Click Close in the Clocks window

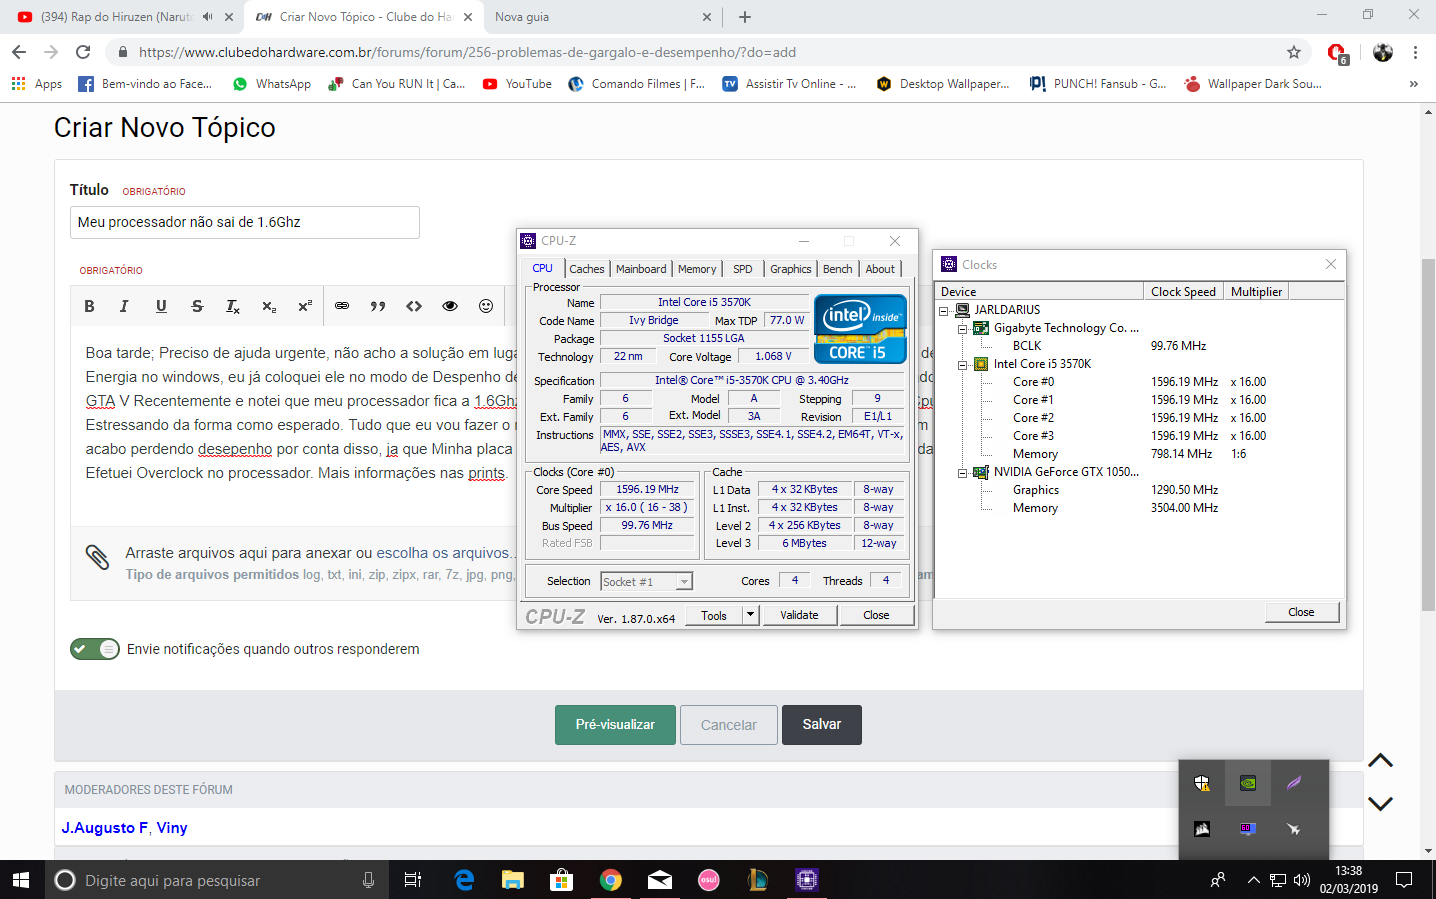coord(1301,612)
